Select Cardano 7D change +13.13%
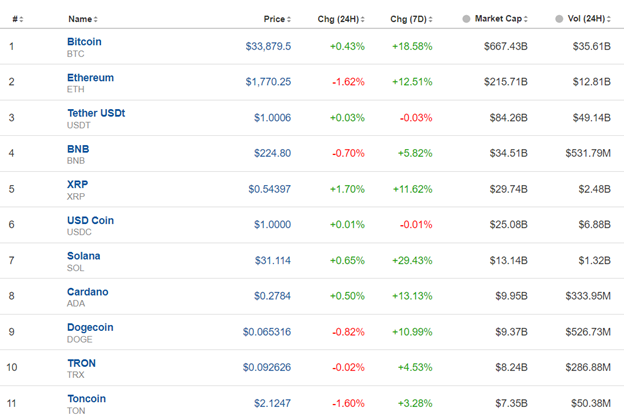 (x=412, y=296)
